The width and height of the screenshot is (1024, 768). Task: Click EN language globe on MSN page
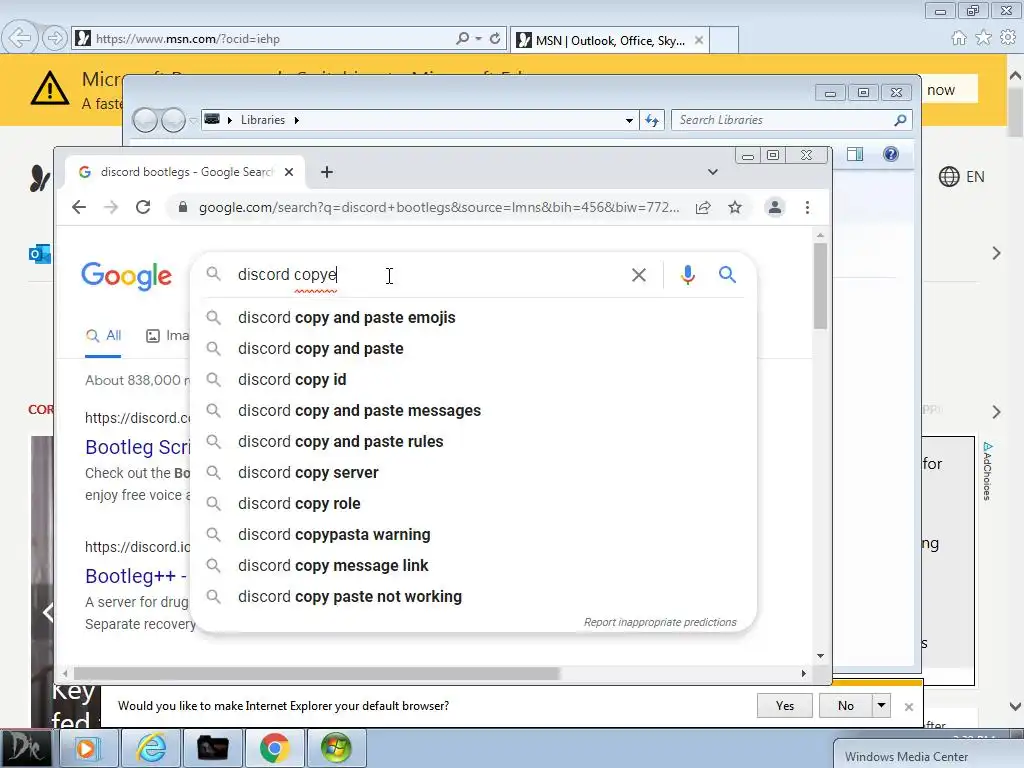[961, 176]
